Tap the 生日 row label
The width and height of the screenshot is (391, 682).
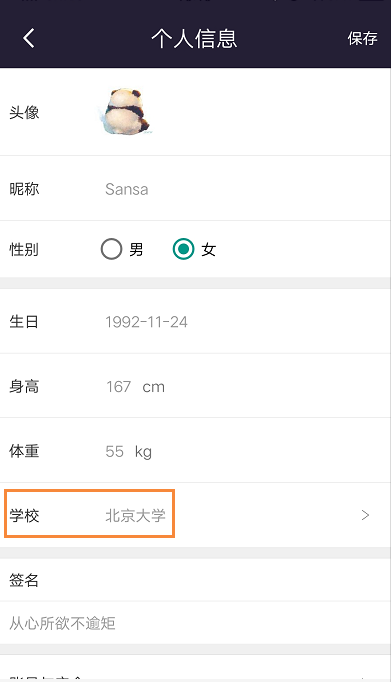point(24,322)
